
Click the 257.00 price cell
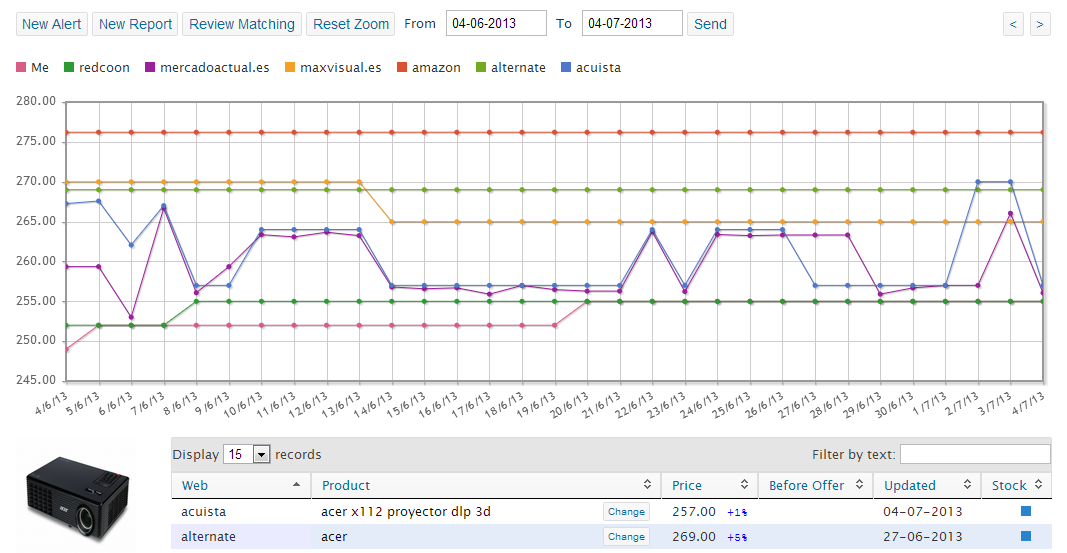click(693, 512)
